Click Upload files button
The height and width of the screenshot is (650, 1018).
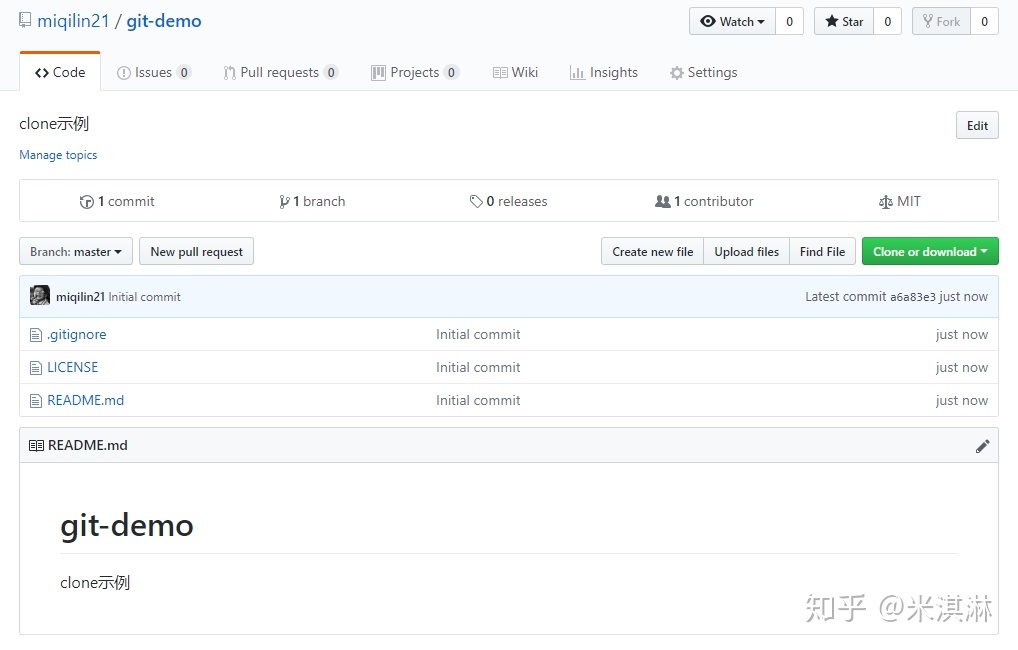pyautogui.click(x=747, y=251)
